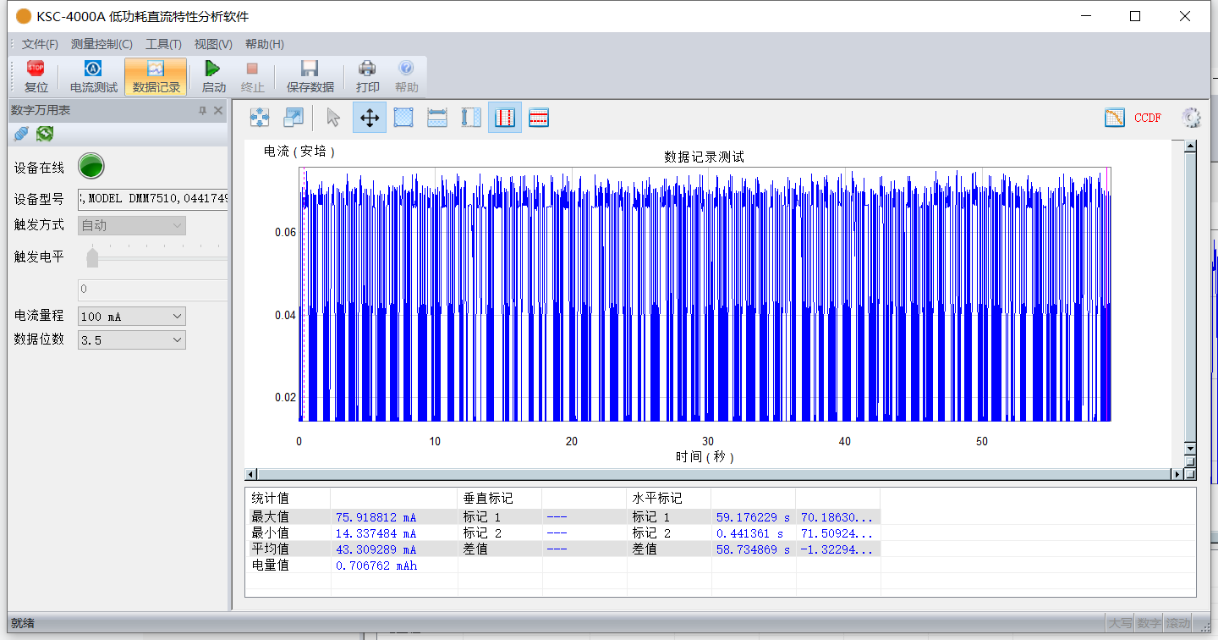Enable vertical markers on the chart

(504, 117)
